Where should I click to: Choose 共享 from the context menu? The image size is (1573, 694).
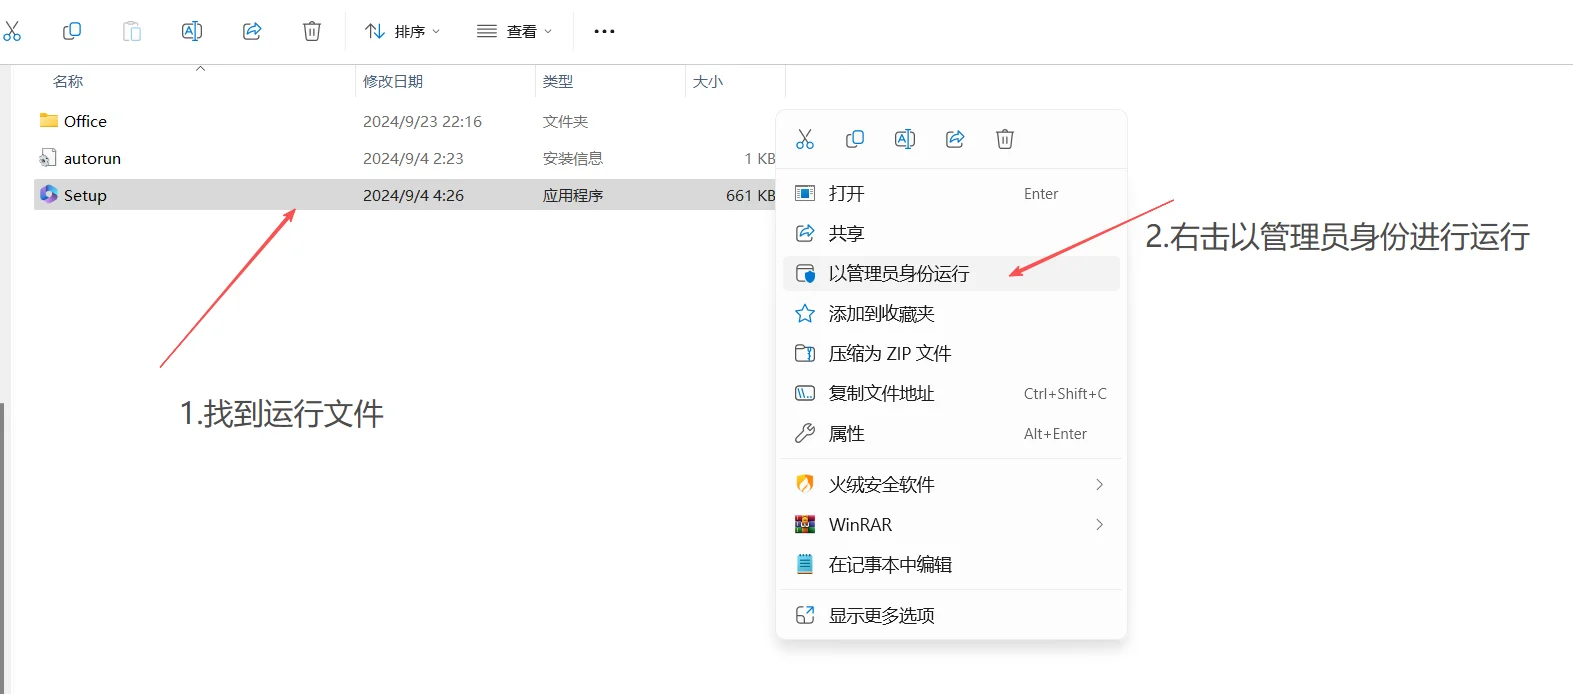click(951, 233)
